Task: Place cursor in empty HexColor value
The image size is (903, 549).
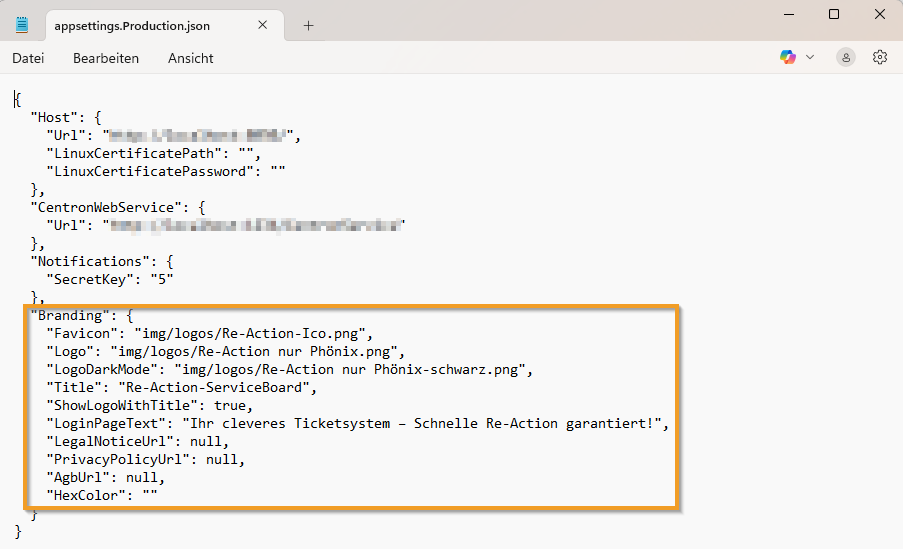Action: pyautogui.click(x=150, y=495)
